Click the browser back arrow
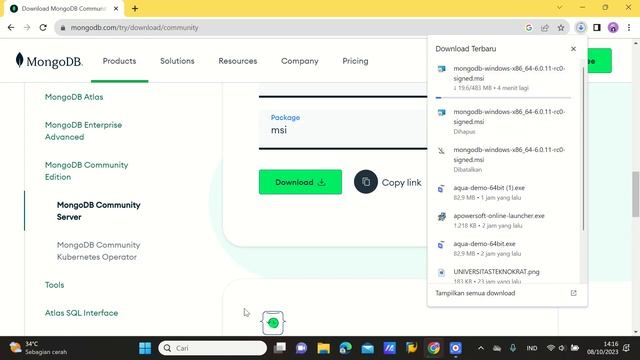This screenshot has height=360, width=640. click(11, 27)
